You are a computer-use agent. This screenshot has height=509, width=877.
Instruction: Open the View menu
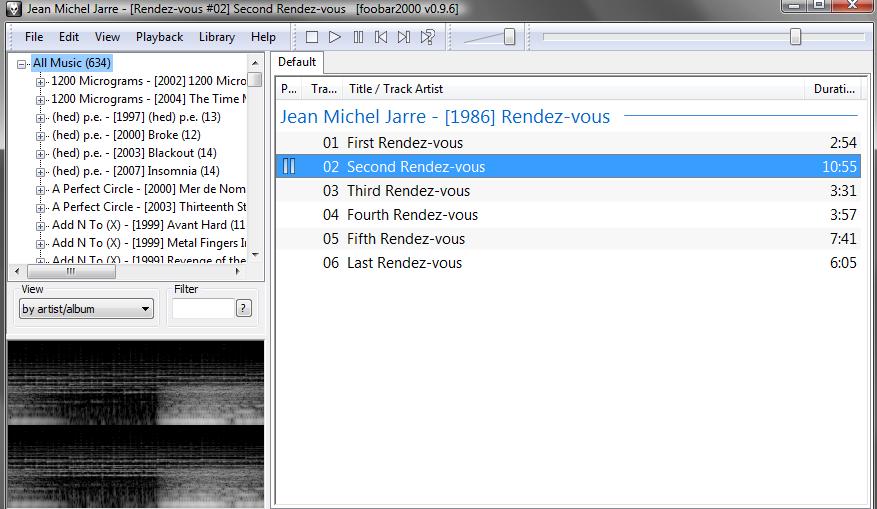point(107,37)
